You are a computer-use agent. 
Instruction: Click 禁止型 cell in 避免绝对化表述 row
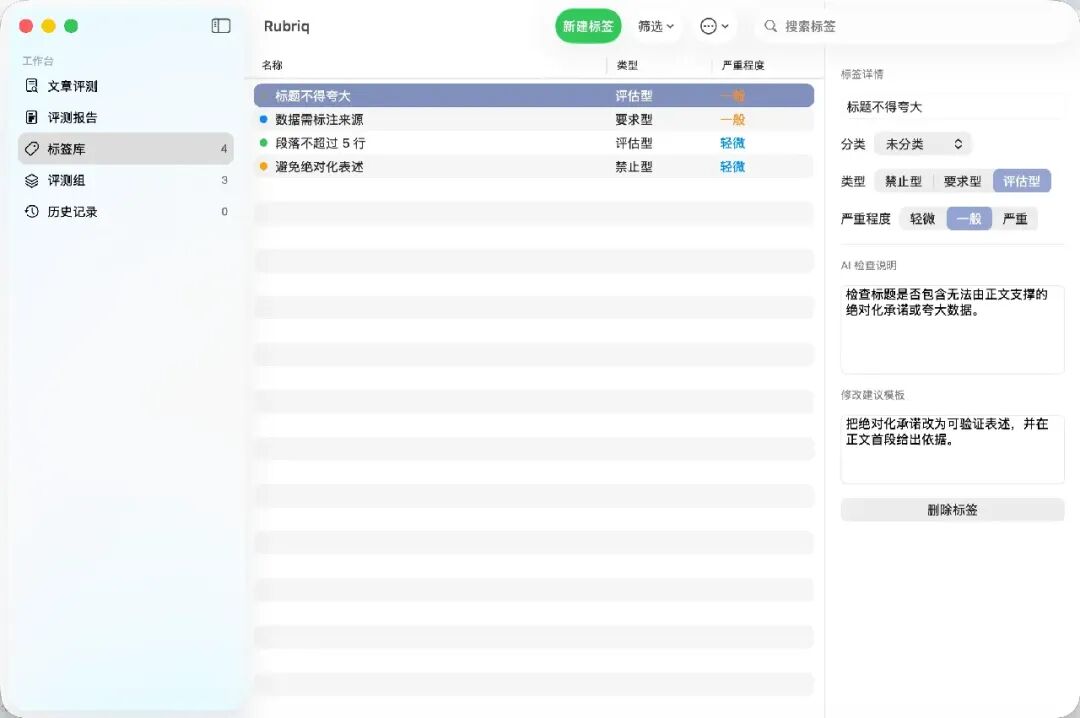pos(634,166)
